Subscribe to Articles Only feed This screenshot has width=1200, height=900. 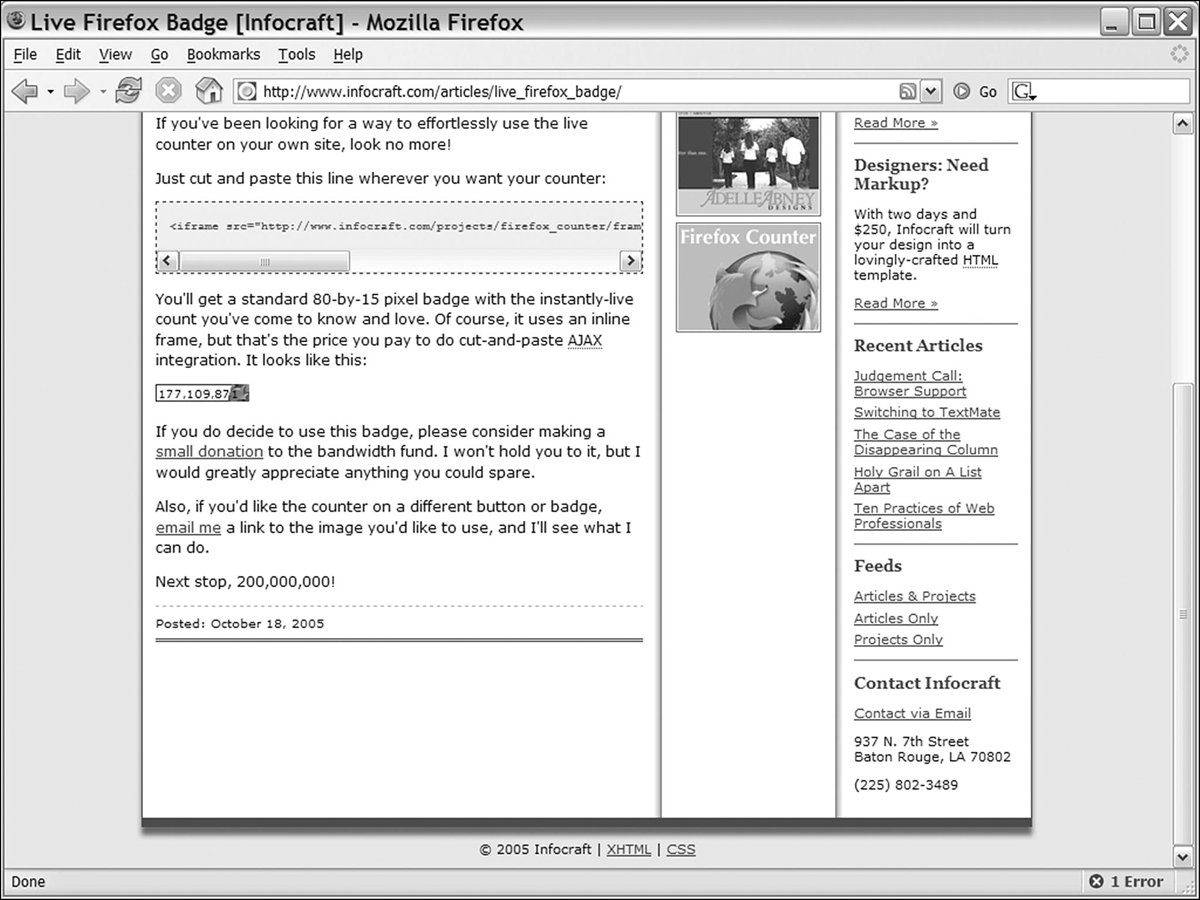pos(896,618)
